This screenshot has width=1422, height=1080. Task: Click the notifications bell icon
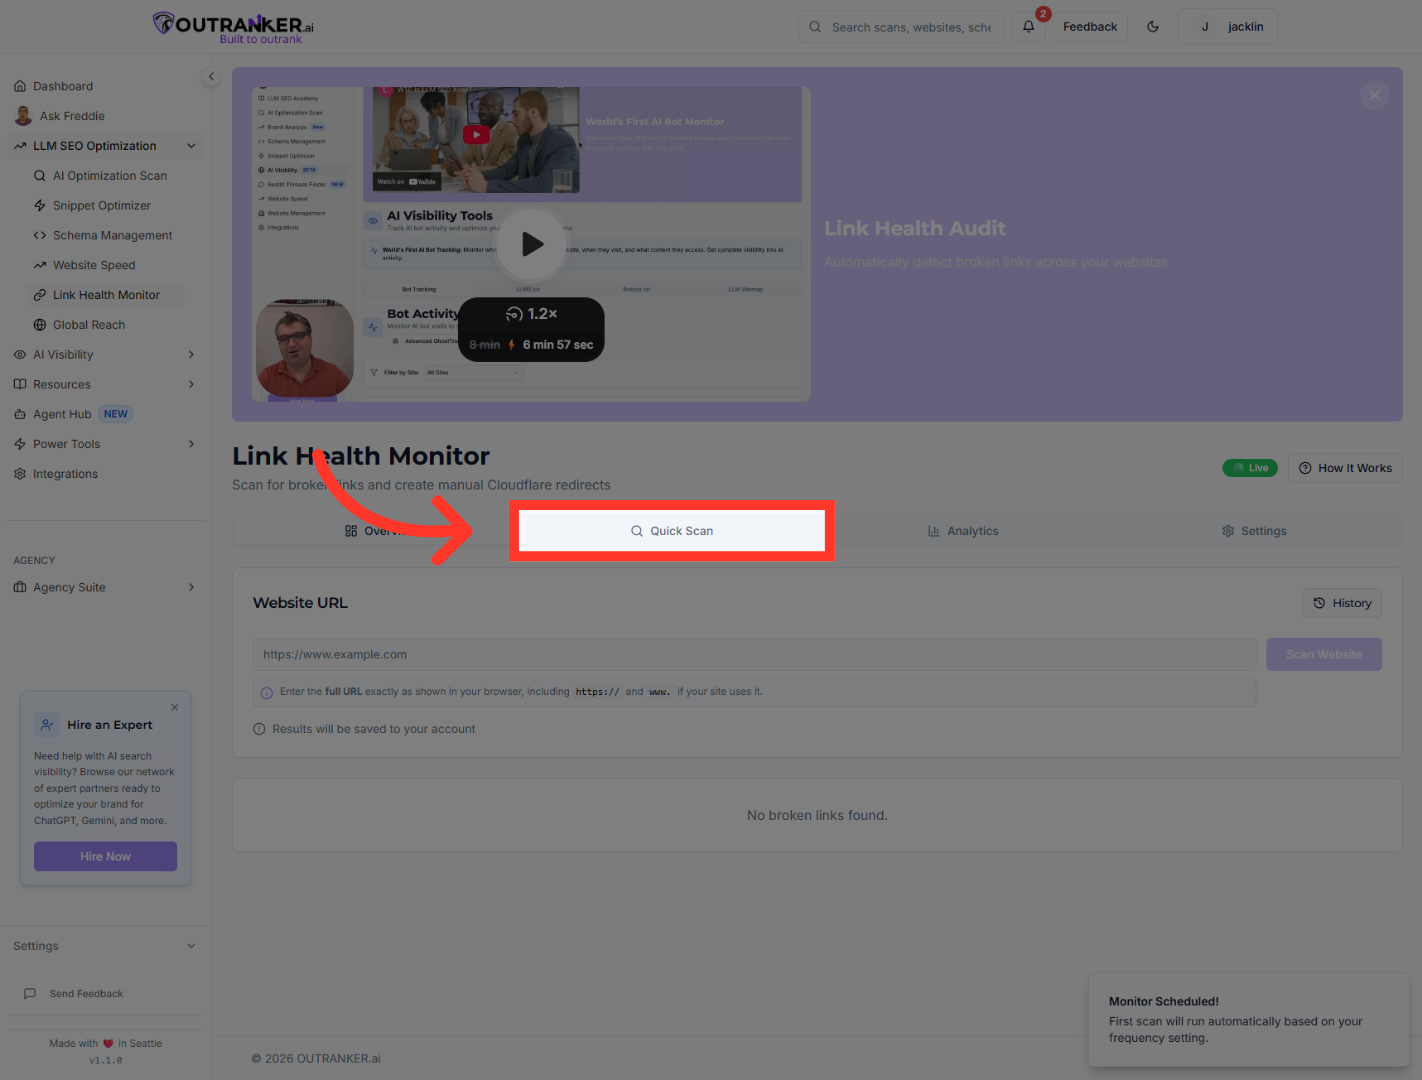click(x=1029, y=27)
